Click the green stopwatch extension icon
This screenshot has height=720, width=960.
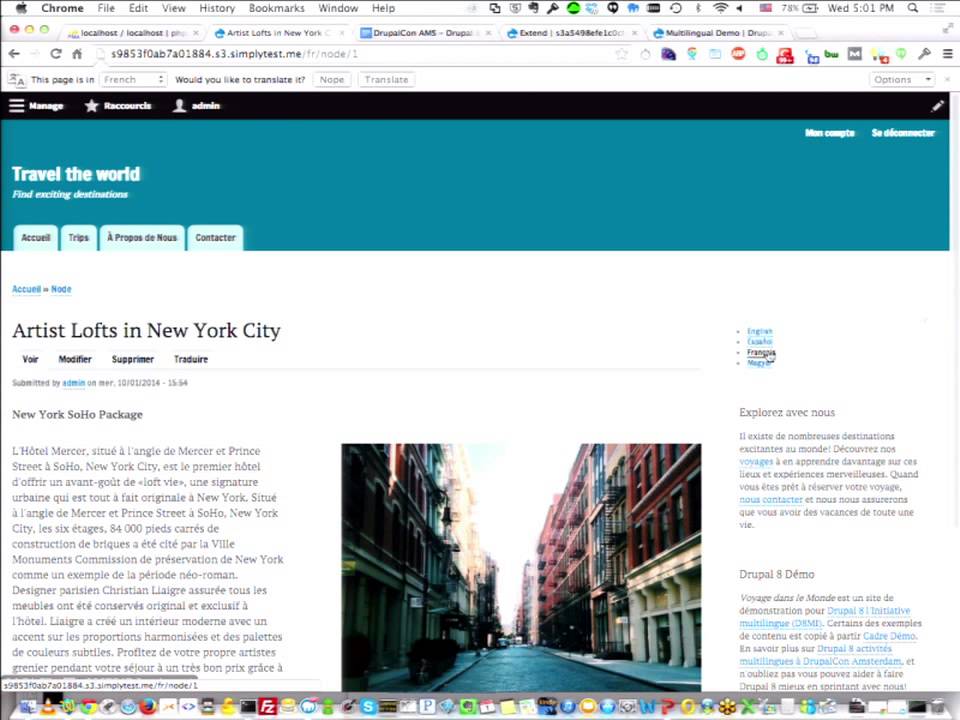pyautogui.click(x=762, y=54)
